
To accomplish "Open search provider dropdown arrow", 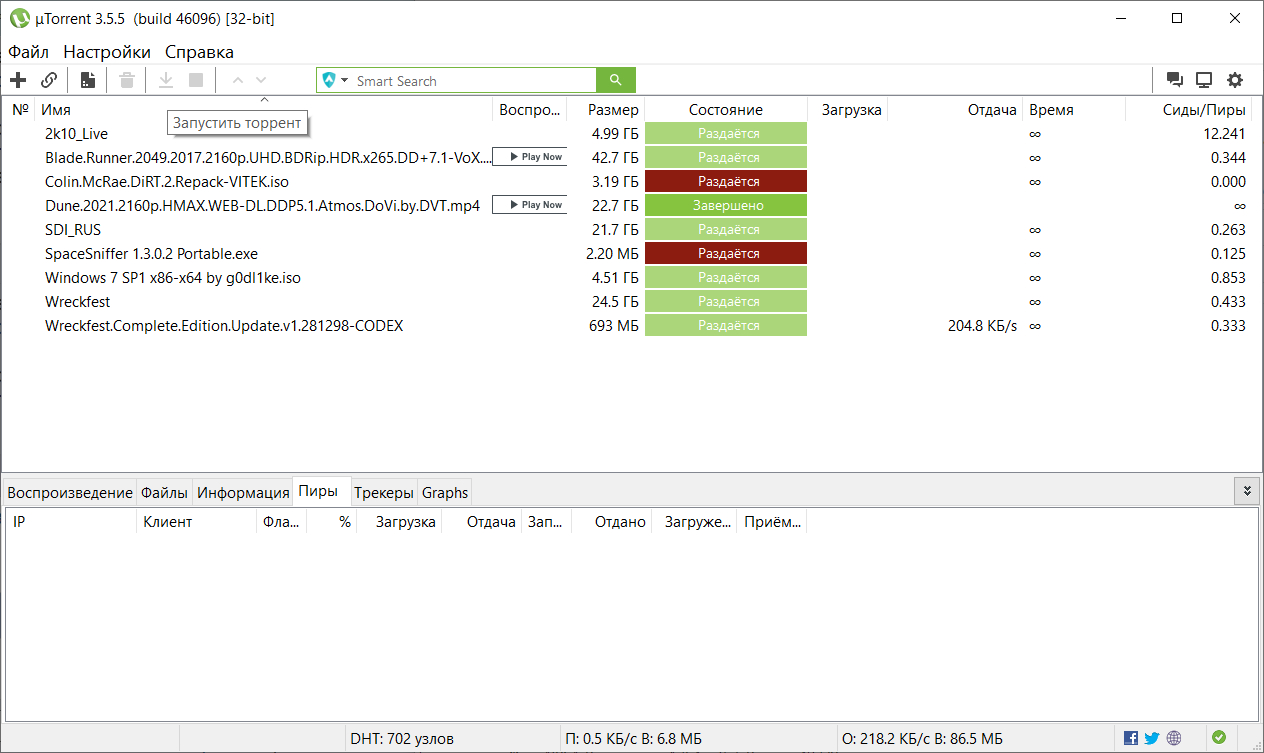I will [344, 81].
